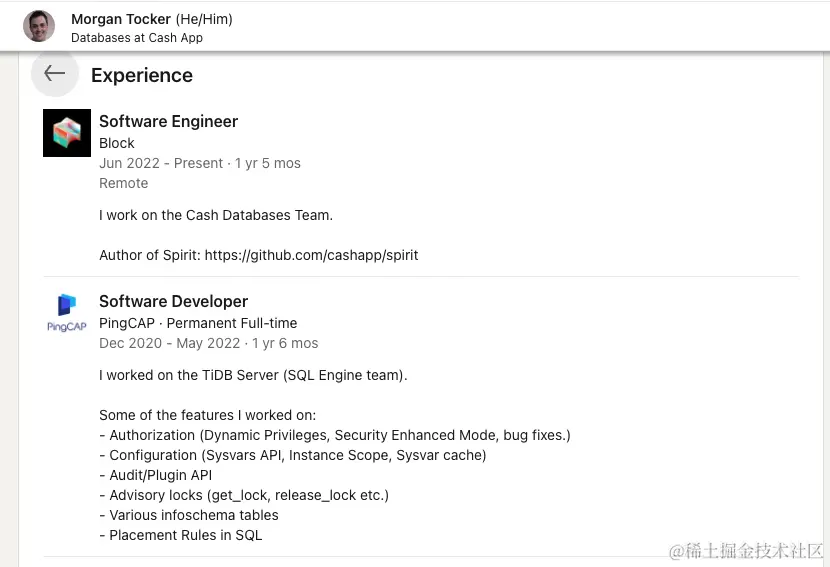The image size is (830, 567).
Task: Open the Software Engineer position title
Action: (168, 121)
